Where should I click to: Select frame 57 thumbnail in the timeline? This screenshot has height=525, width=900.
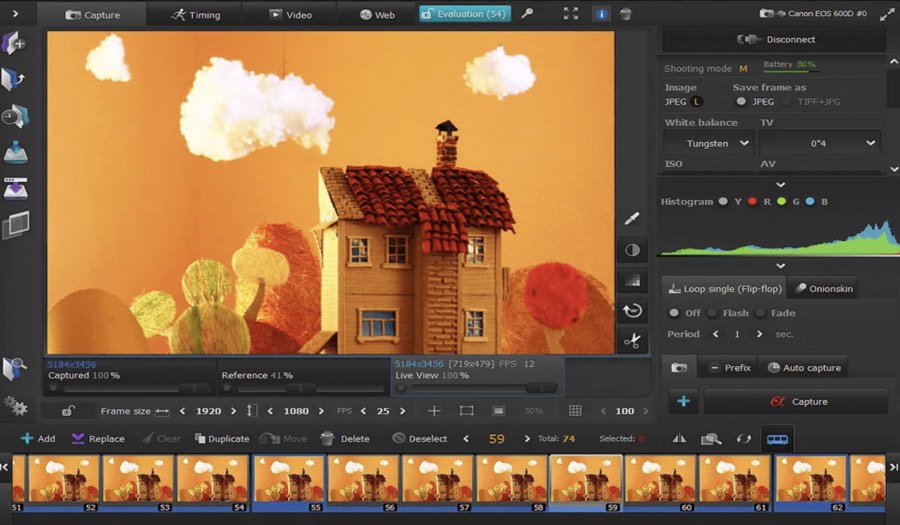coord(438,479)
